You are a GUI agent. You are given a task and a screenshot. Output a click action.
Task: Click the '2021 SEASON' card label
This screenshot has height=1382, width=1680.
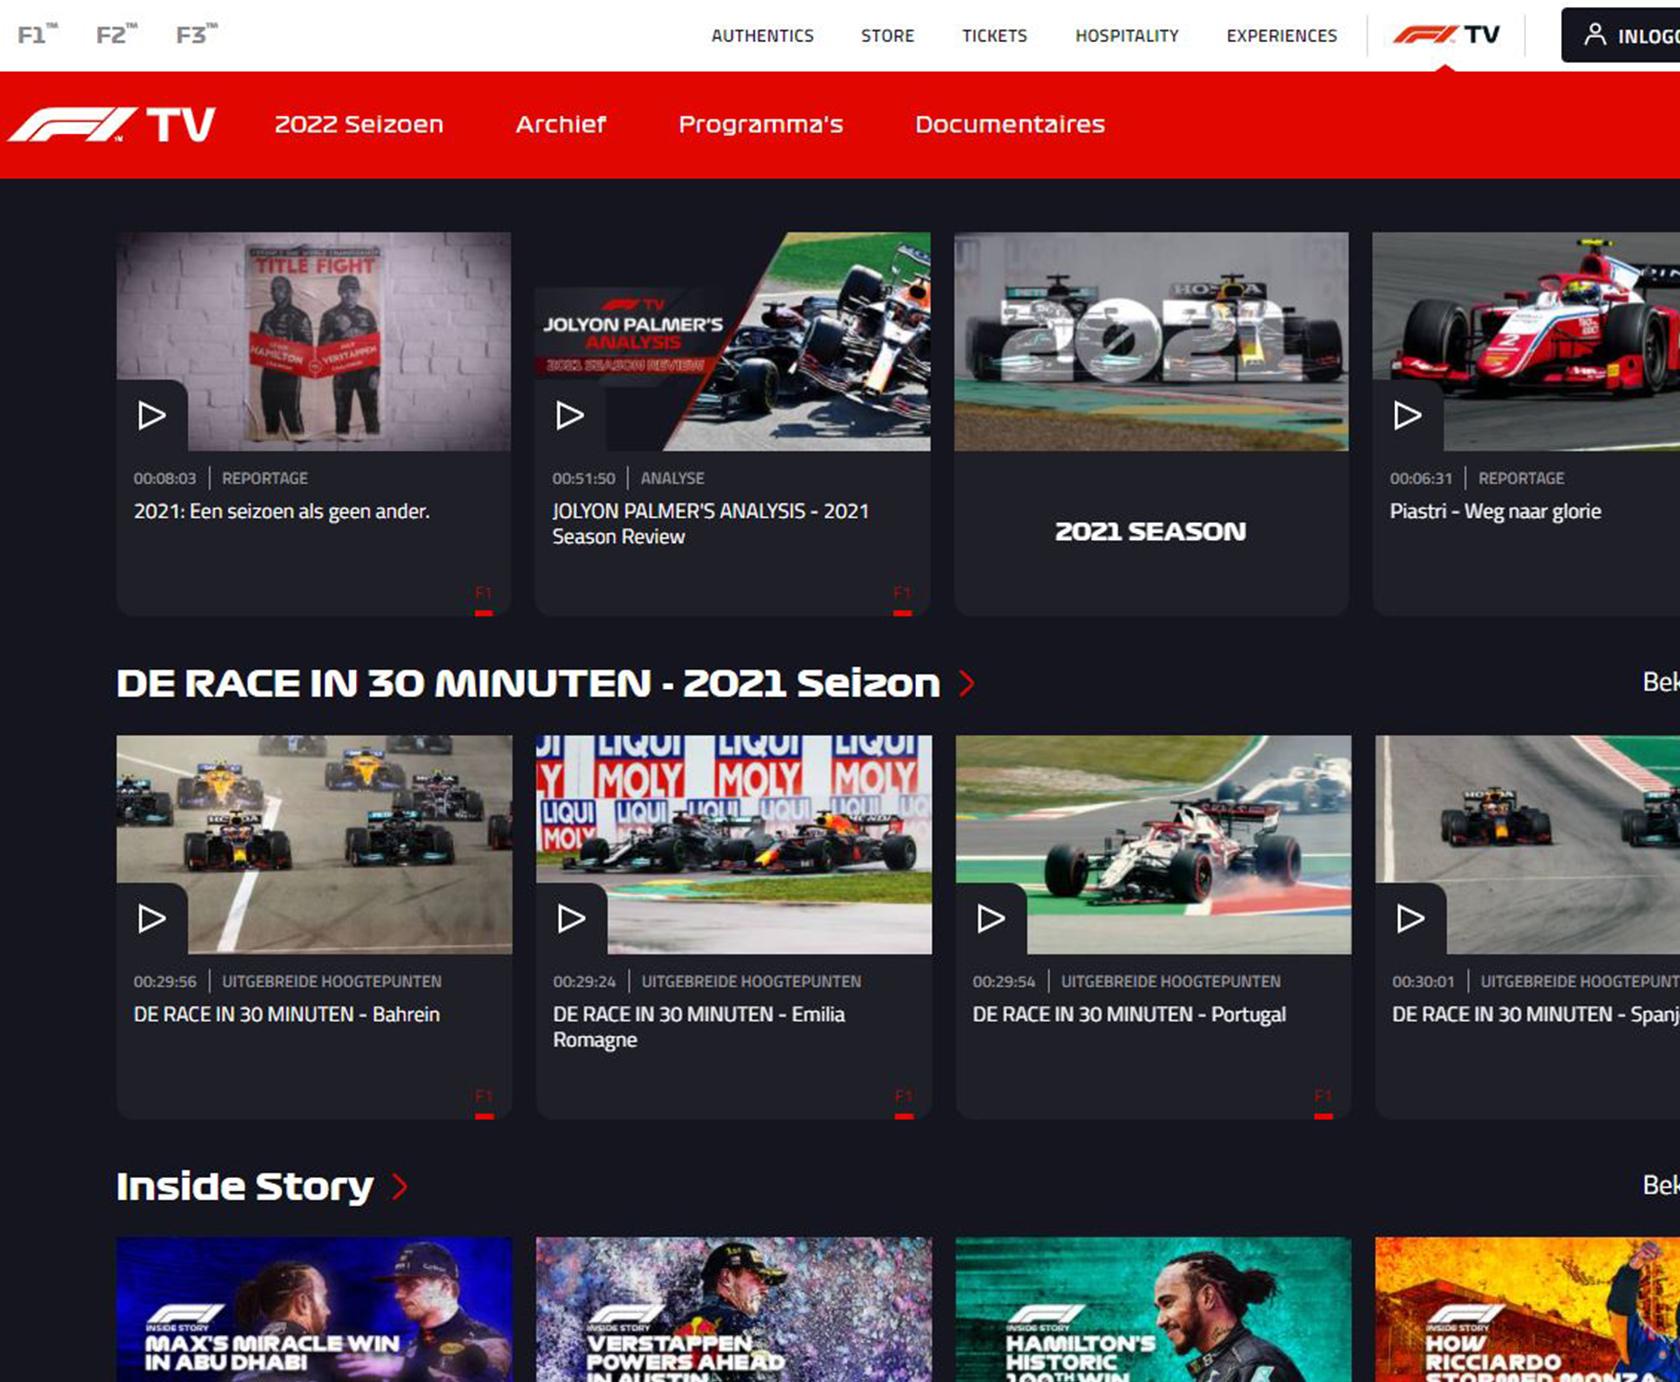(1151, 531)
